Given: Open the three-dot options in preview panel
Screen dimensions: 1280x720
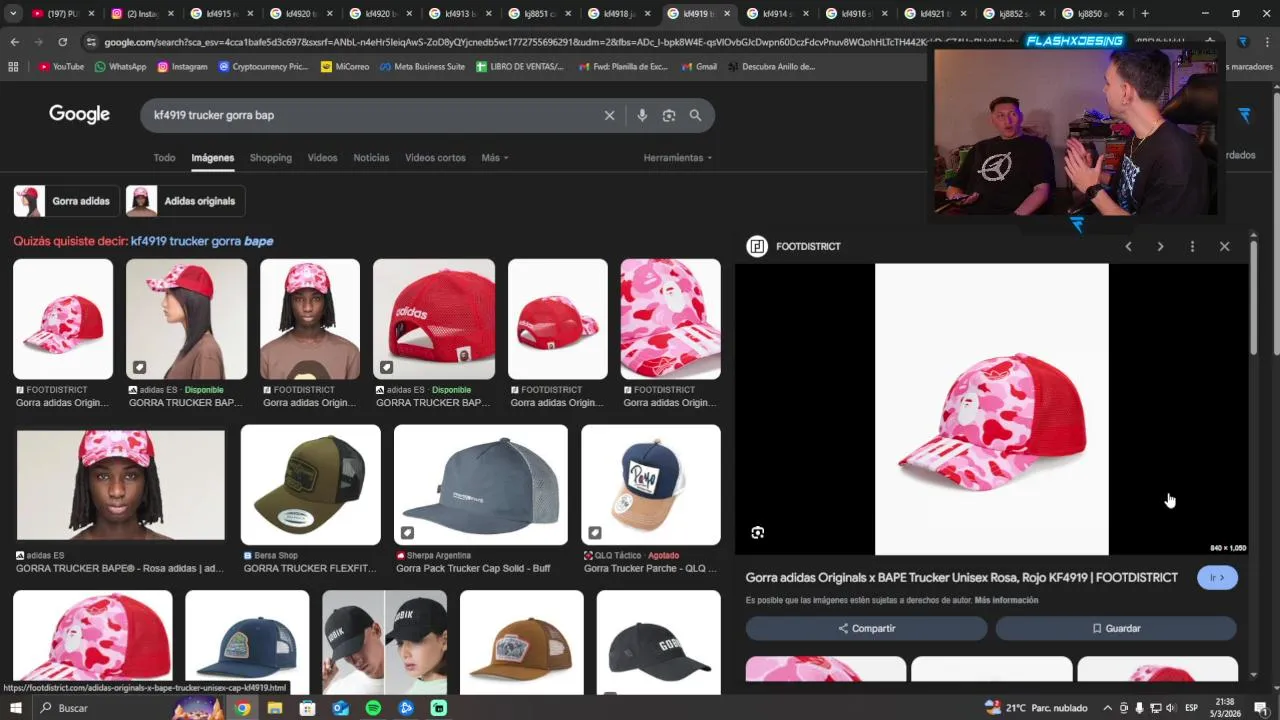Looking at the screenshot, I should pos(1192,246).
